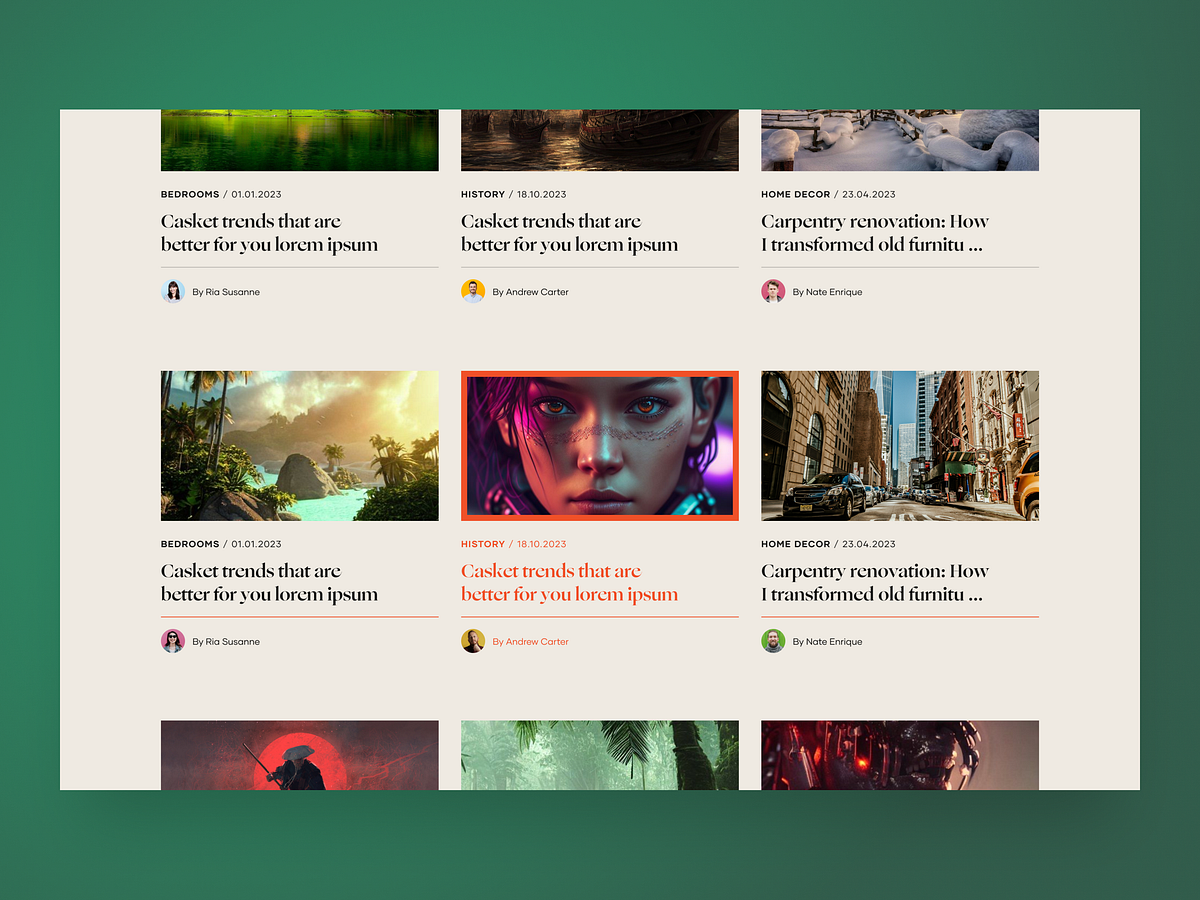The image size is (1200, 900).
Task: Open the red robot machine thumbnail
Action: 900,755
